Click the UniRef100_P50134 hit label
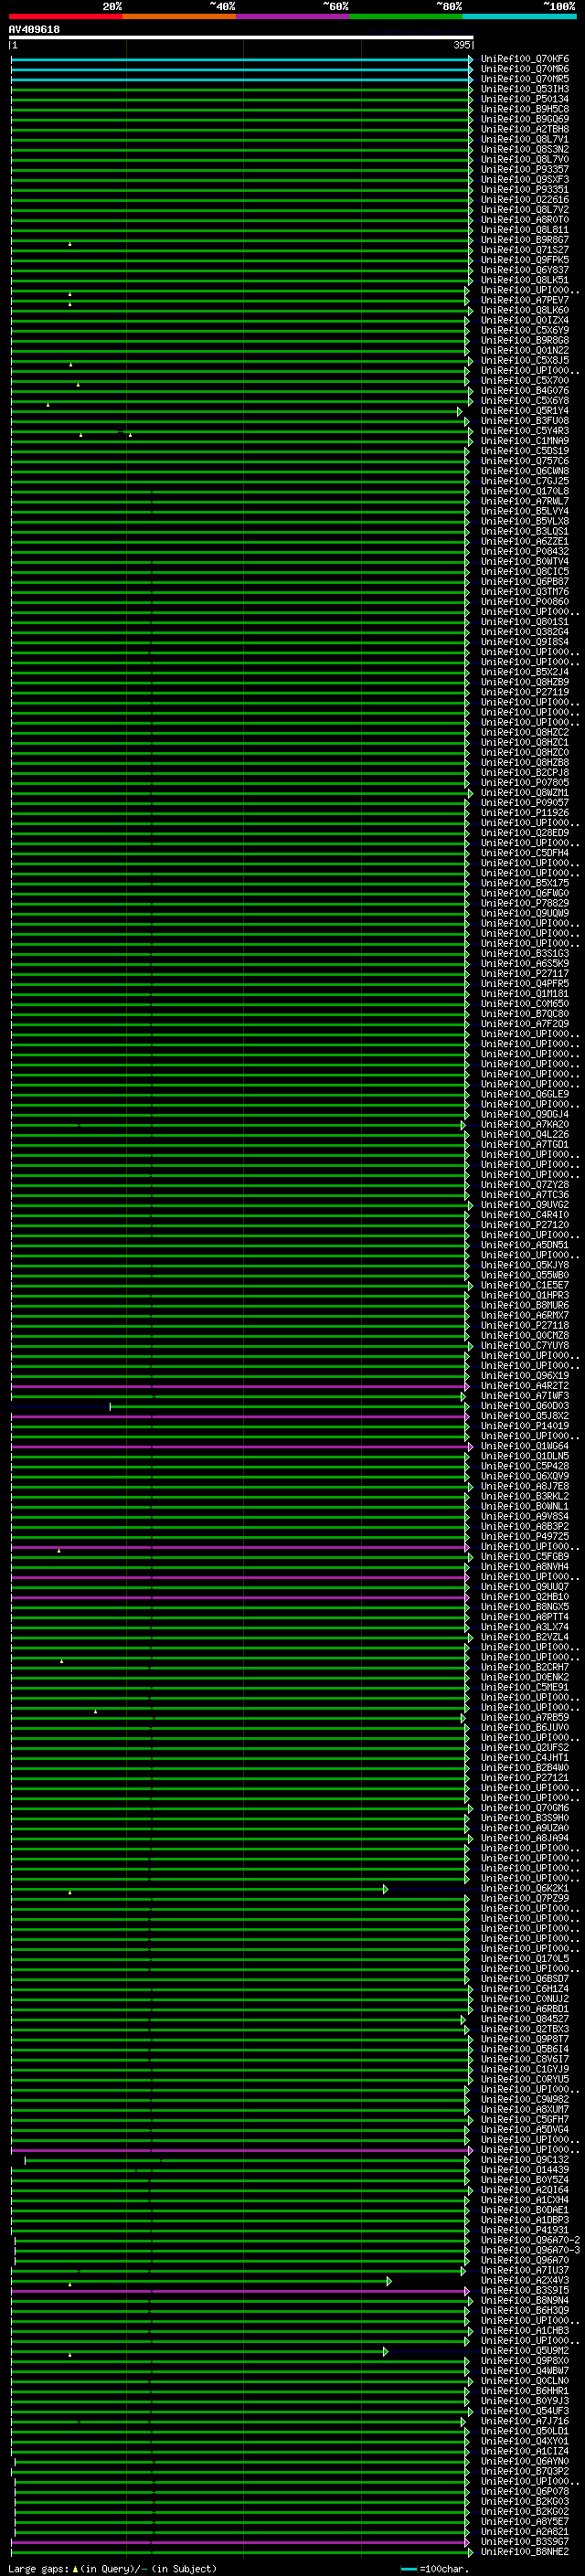Viewport: 585px width, 2576px height. [525, 99]
